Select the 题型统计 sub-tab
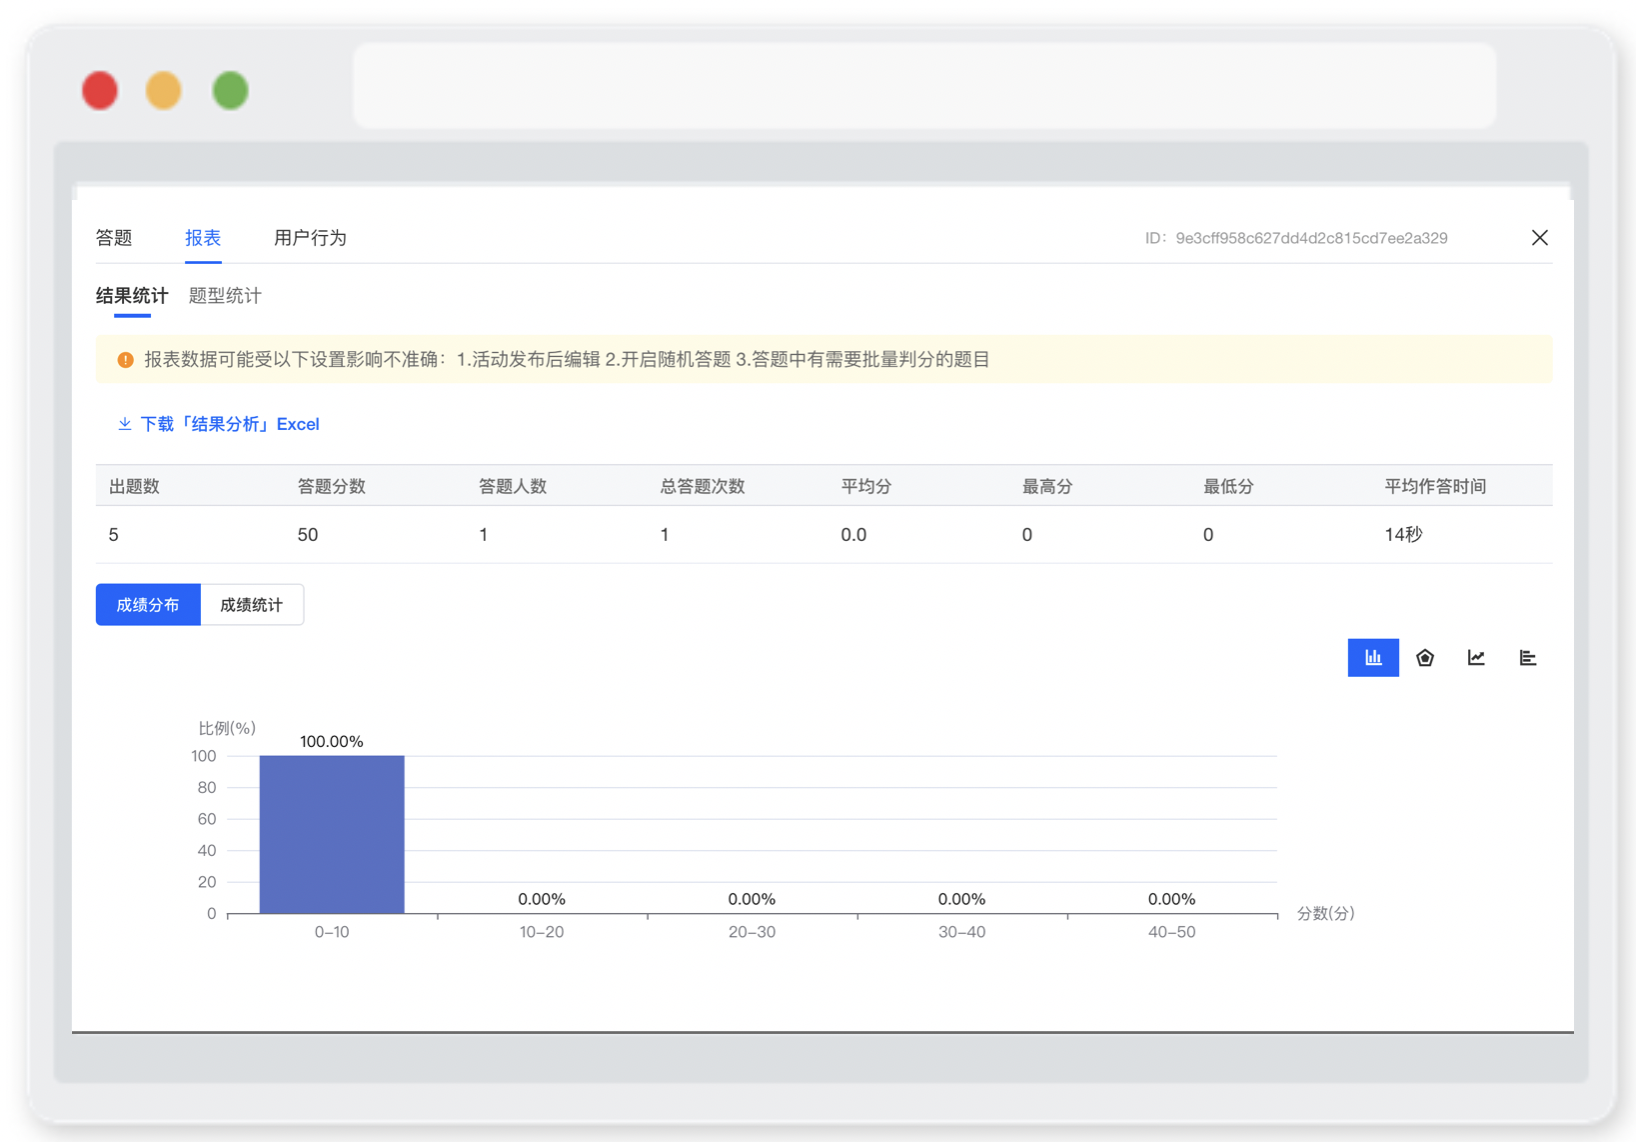 225,296
